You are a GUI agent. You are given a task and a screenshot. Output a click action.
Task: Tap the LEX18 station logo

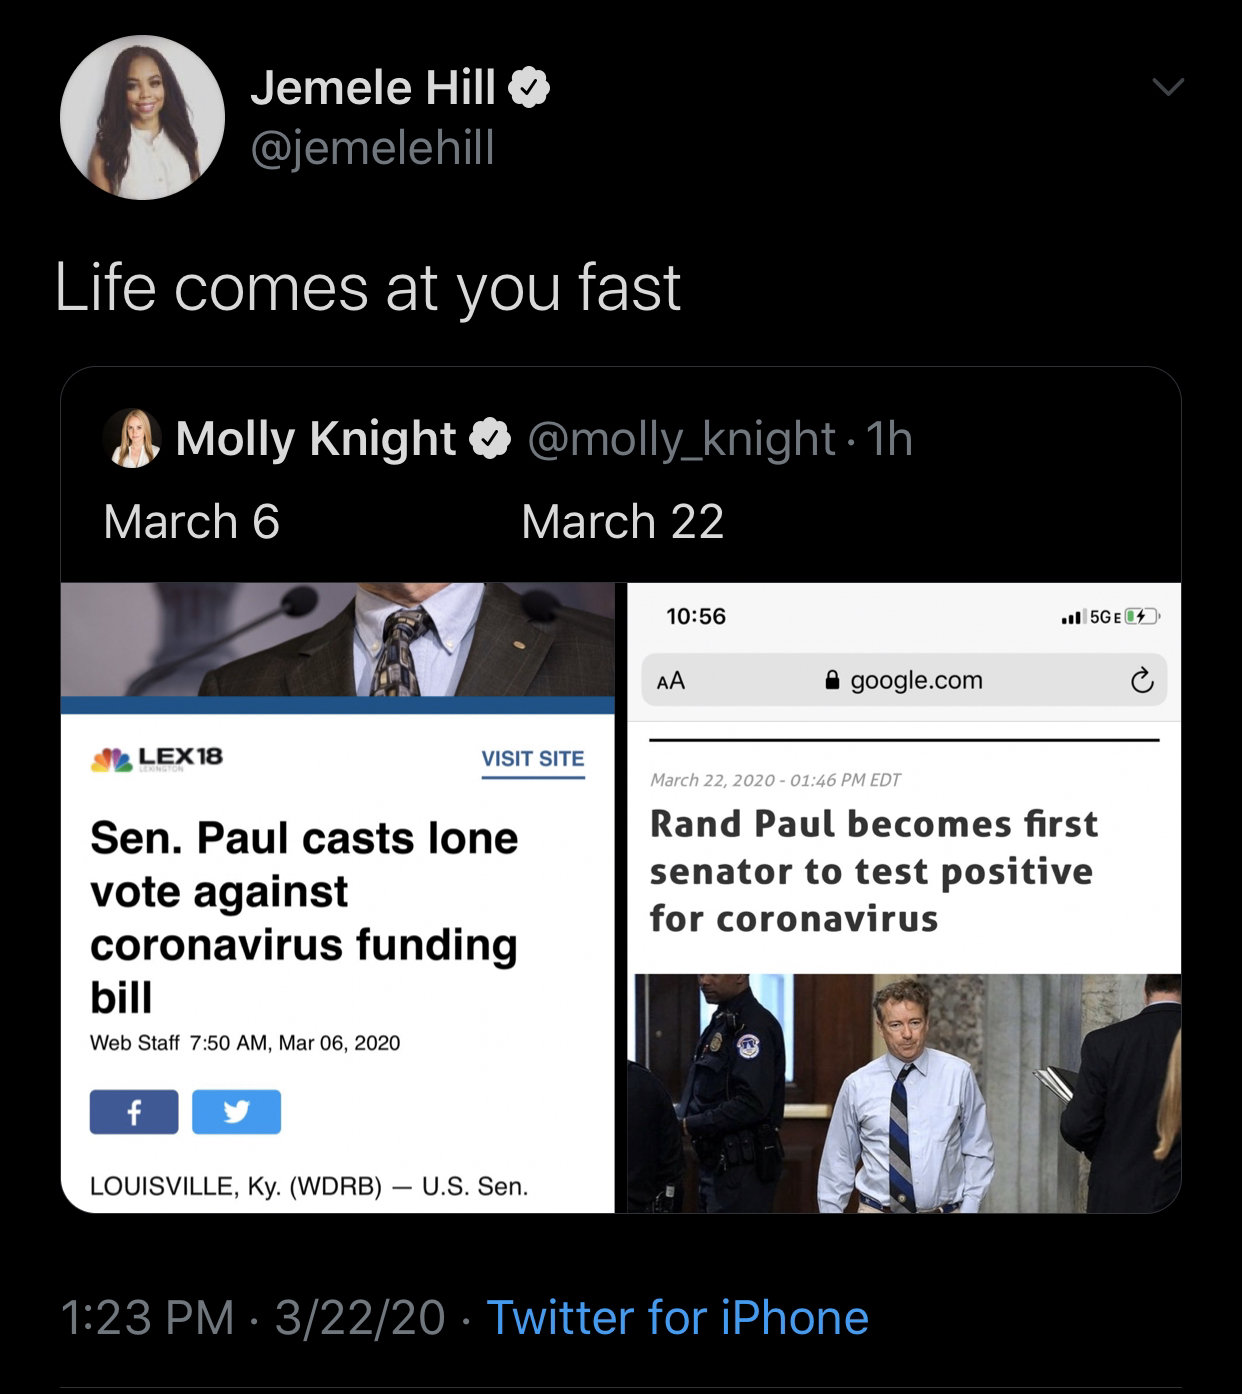(157, 759)
